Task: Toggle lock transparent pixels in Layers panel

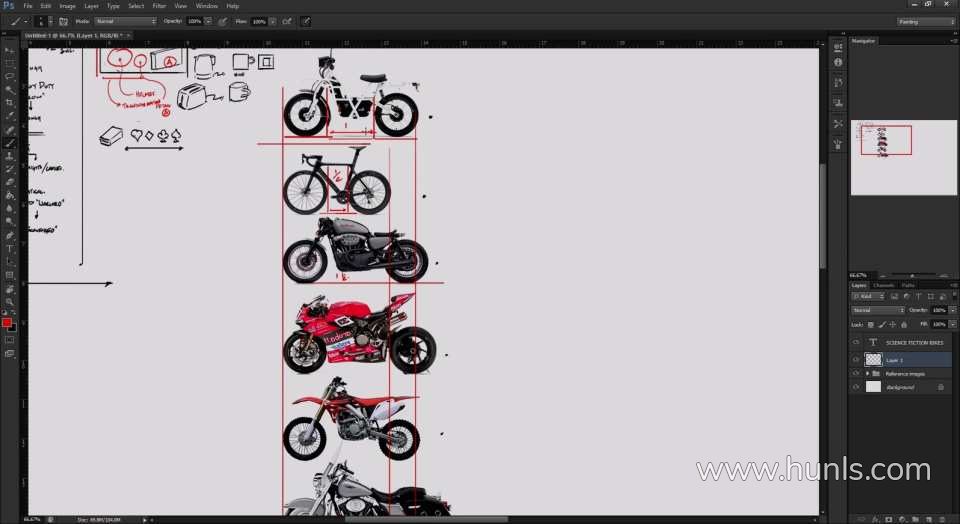Action: pyautogui.click(x=871, y=324)
